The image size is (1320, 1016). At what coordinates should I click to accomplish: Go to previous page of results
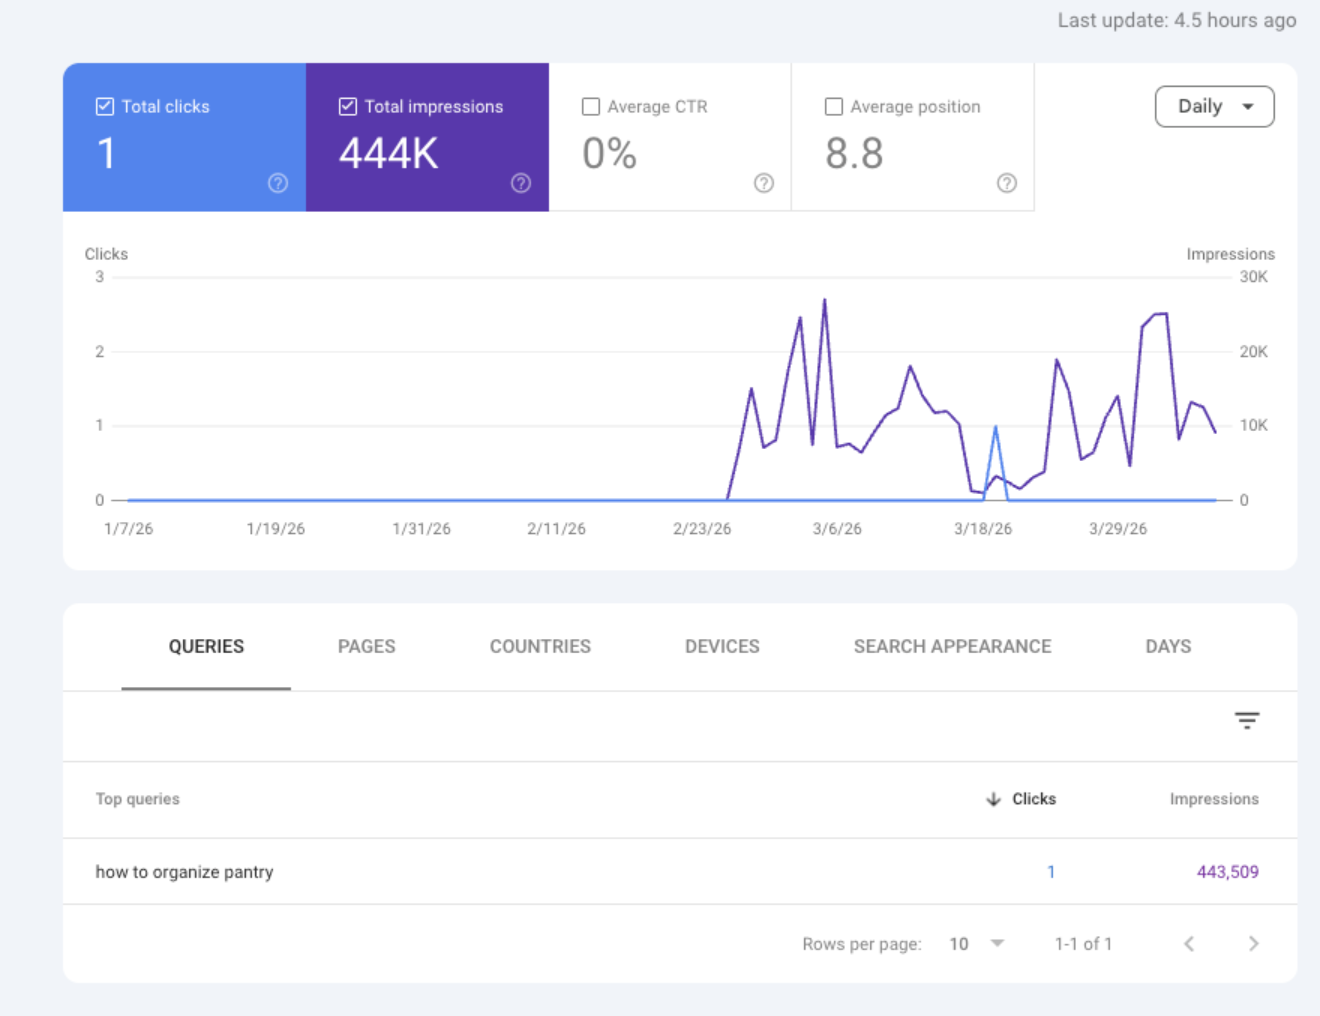click(x=1189, y=943)
